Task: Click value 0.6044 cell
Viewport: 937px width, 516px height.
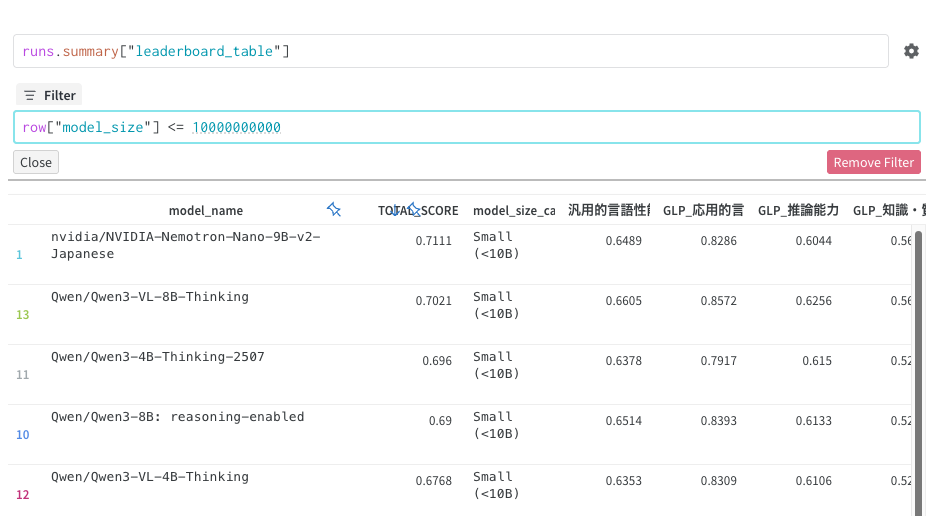Action: coord(813,240)
